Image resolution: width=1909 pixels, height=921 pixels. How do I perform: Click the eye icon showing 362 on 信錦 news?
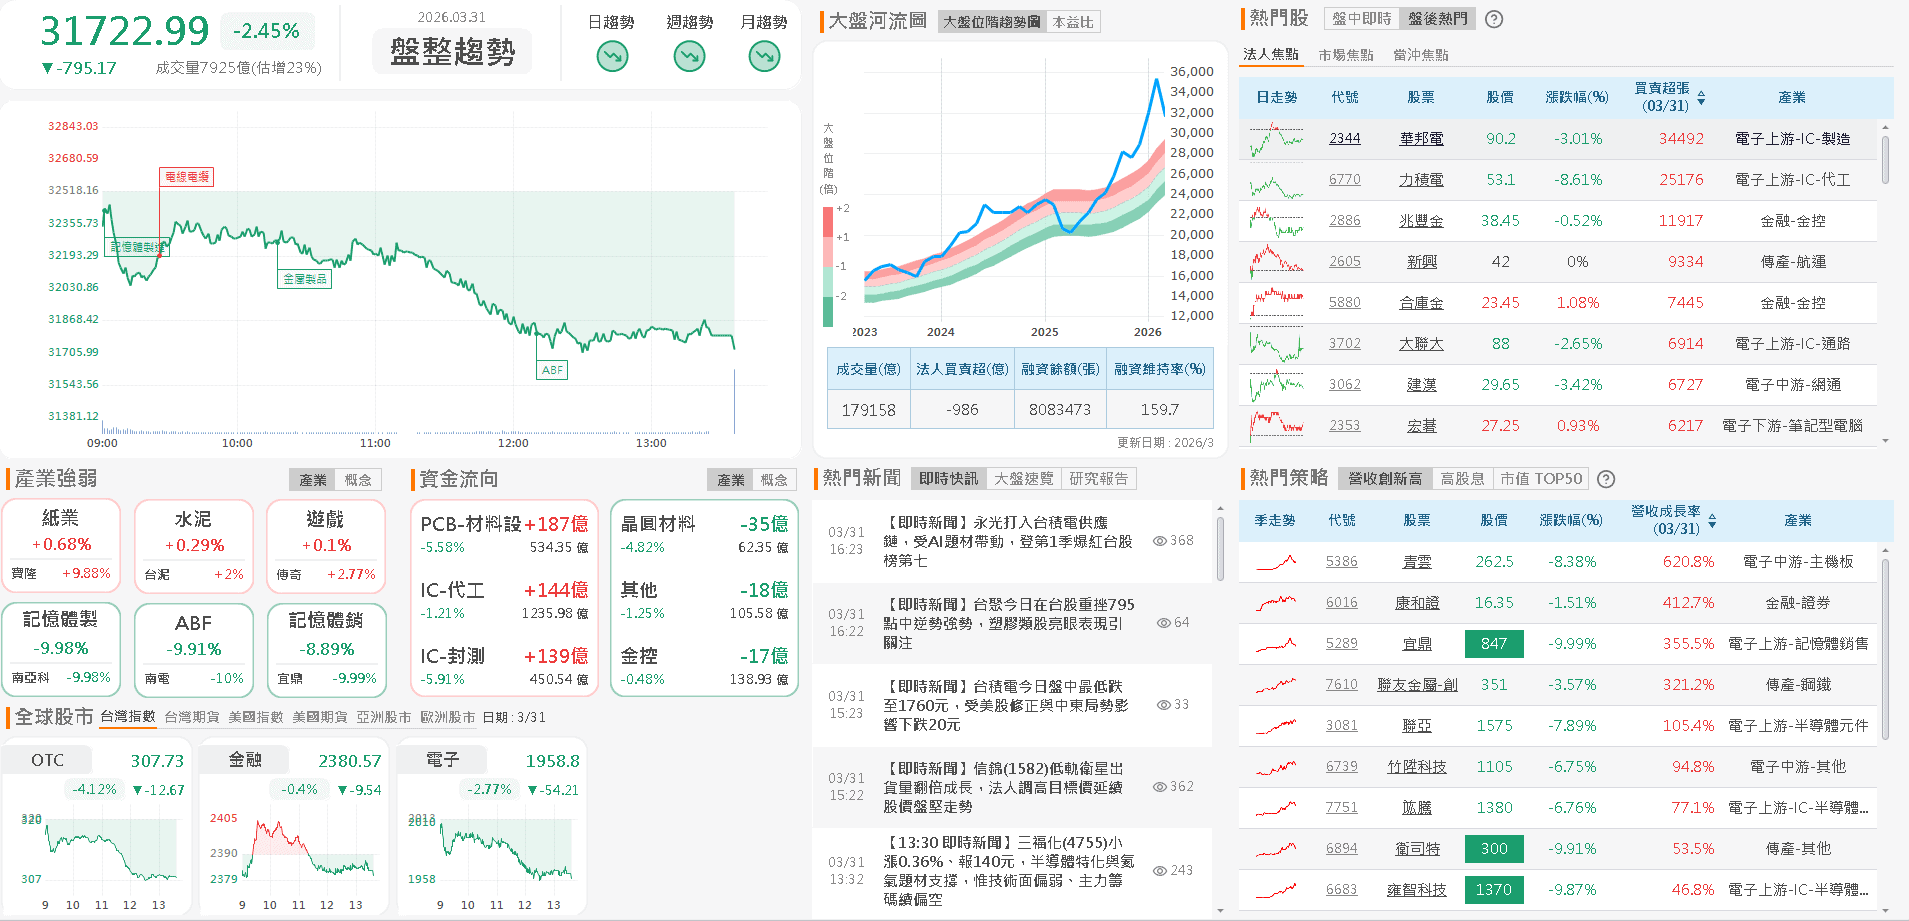pyautogui.click(x=1161, y=786)
